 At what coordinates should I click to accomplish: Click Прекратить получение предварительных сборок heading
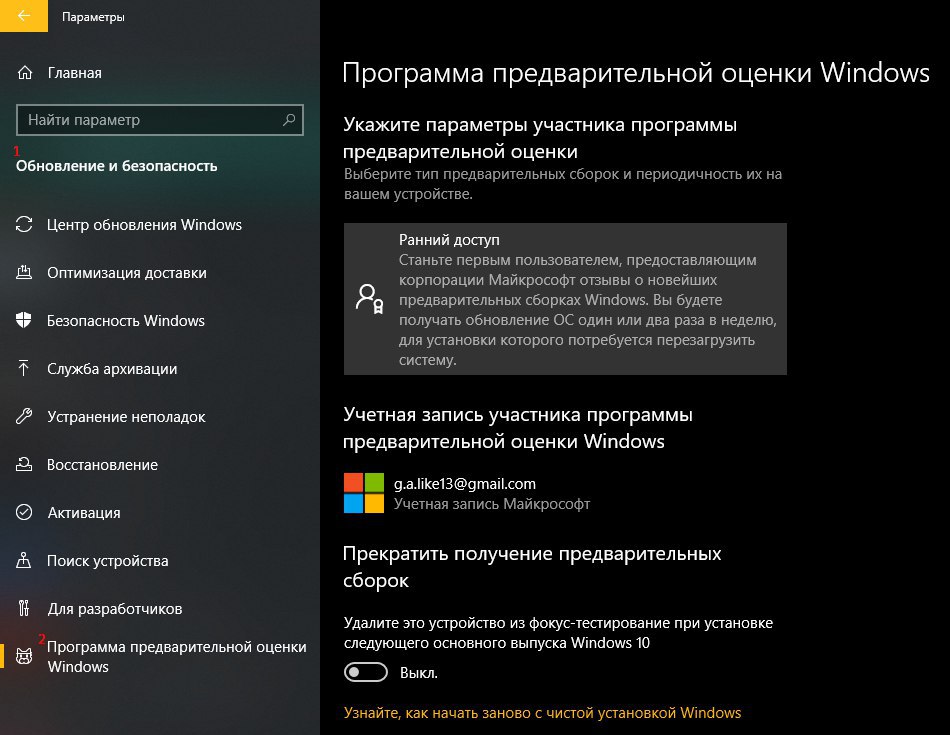(x=532, y=567)
